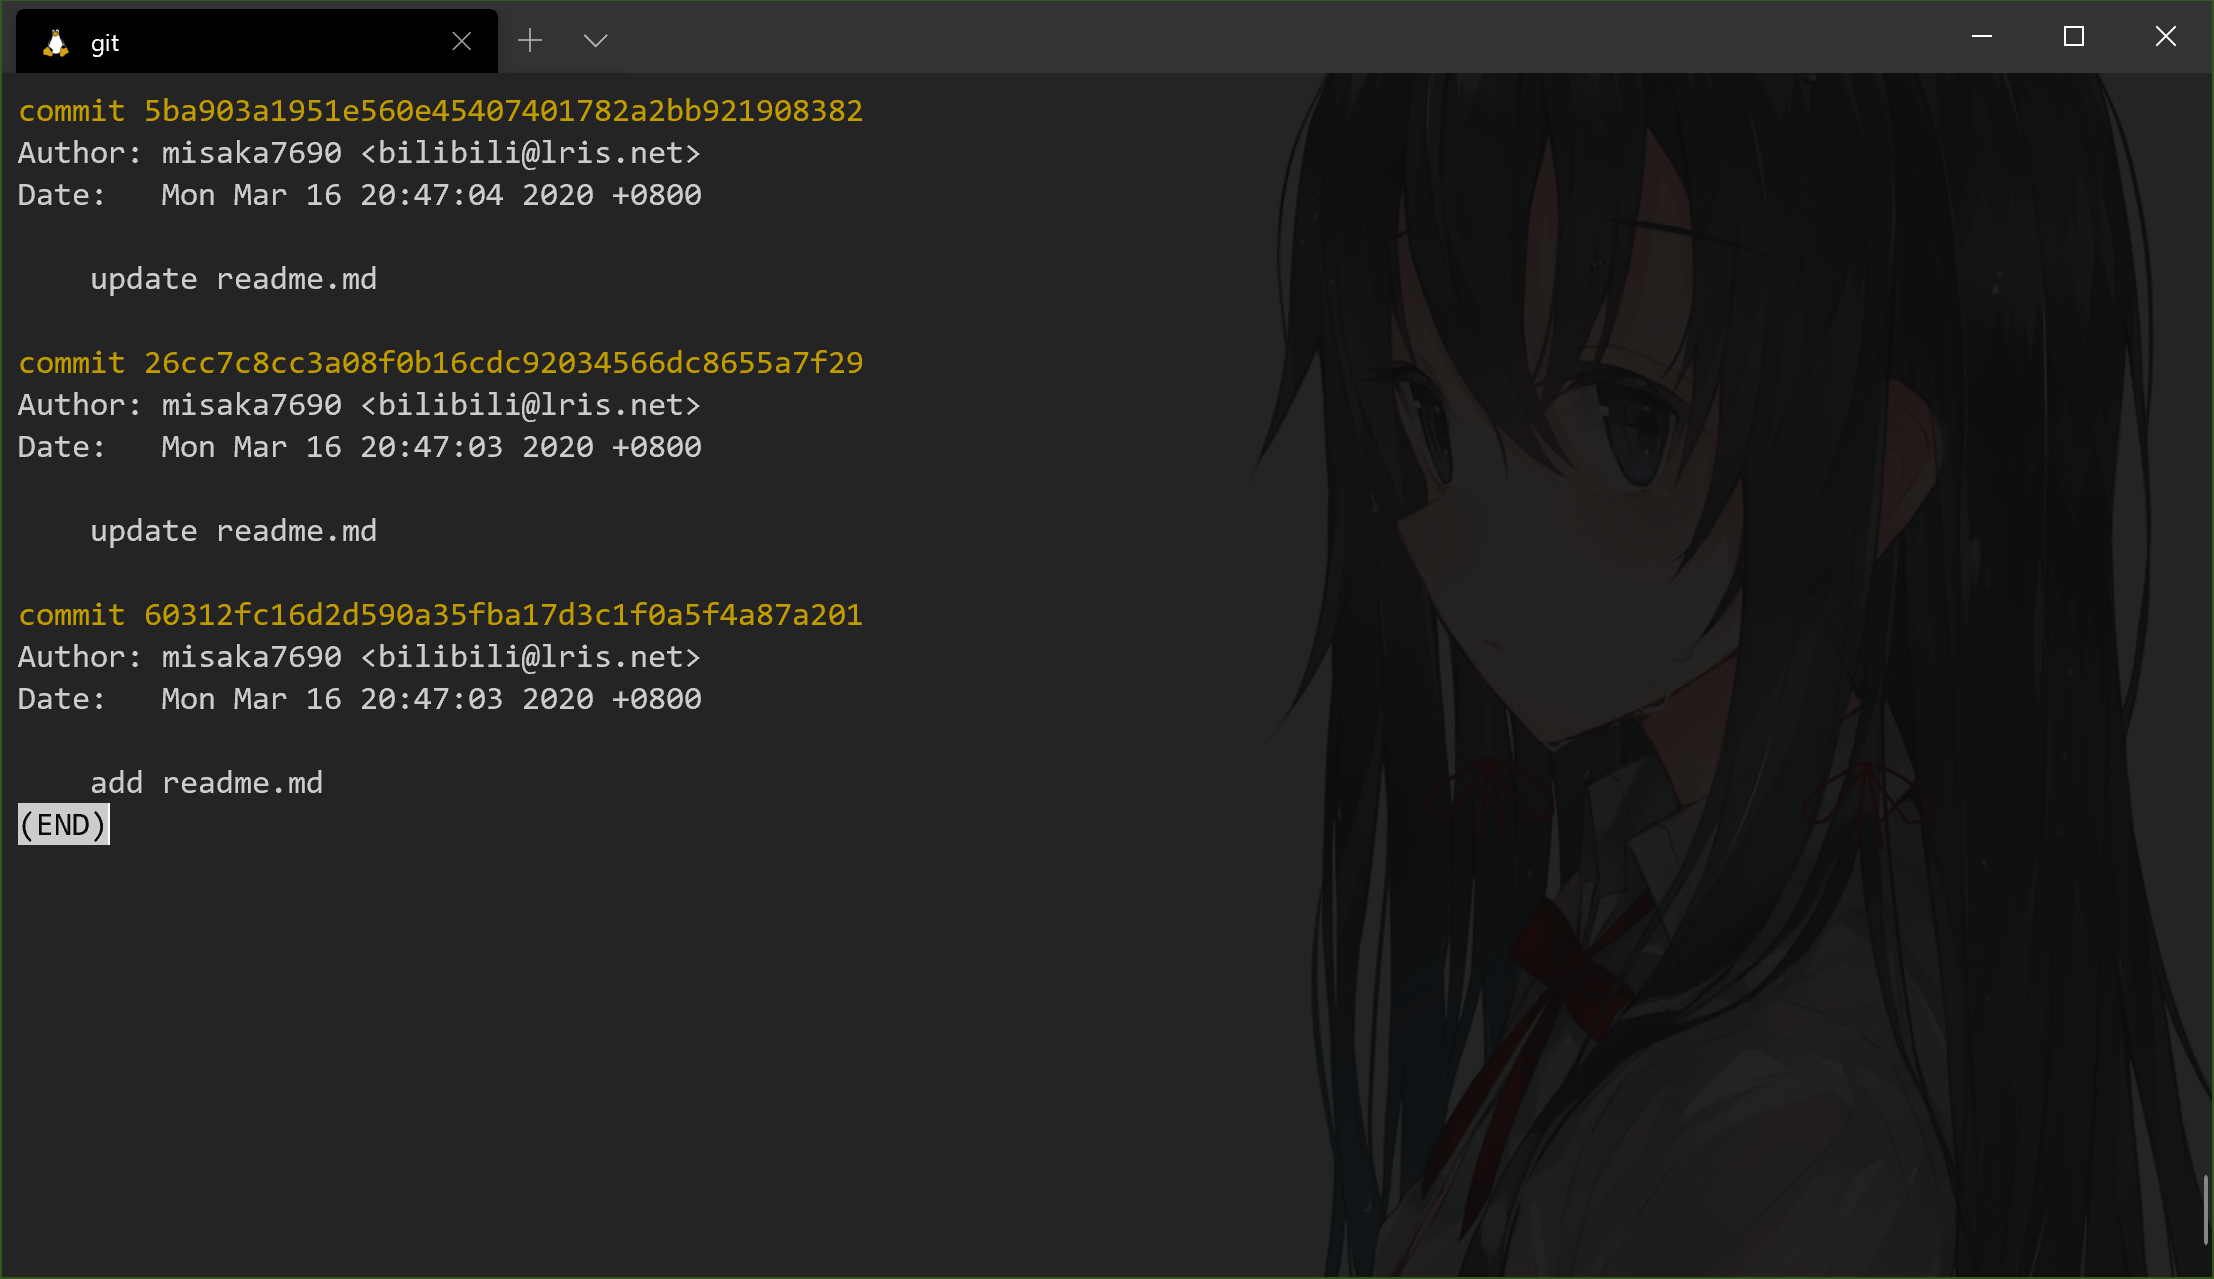Click commit hash 5ba903a1951e560e45407401782a2bb921908382

pos(503,110)
